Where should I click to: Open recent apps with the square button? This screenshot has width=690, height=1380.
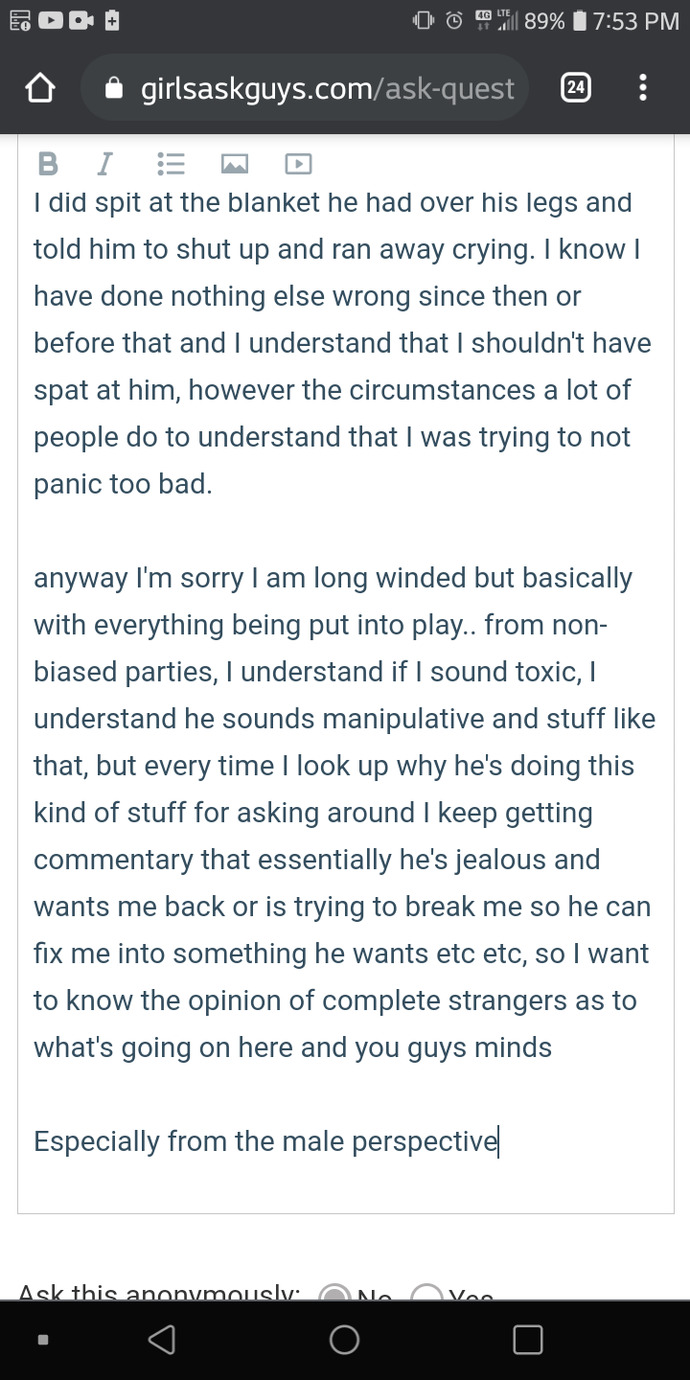click(527, 1340)
